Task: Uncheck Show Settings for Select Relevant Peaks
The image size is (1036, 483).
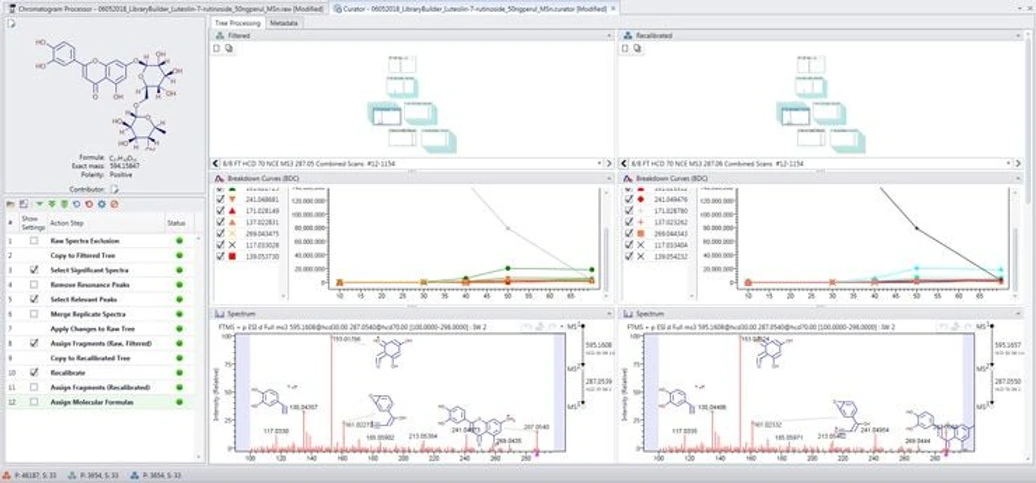Action: (x=34, y=299)
